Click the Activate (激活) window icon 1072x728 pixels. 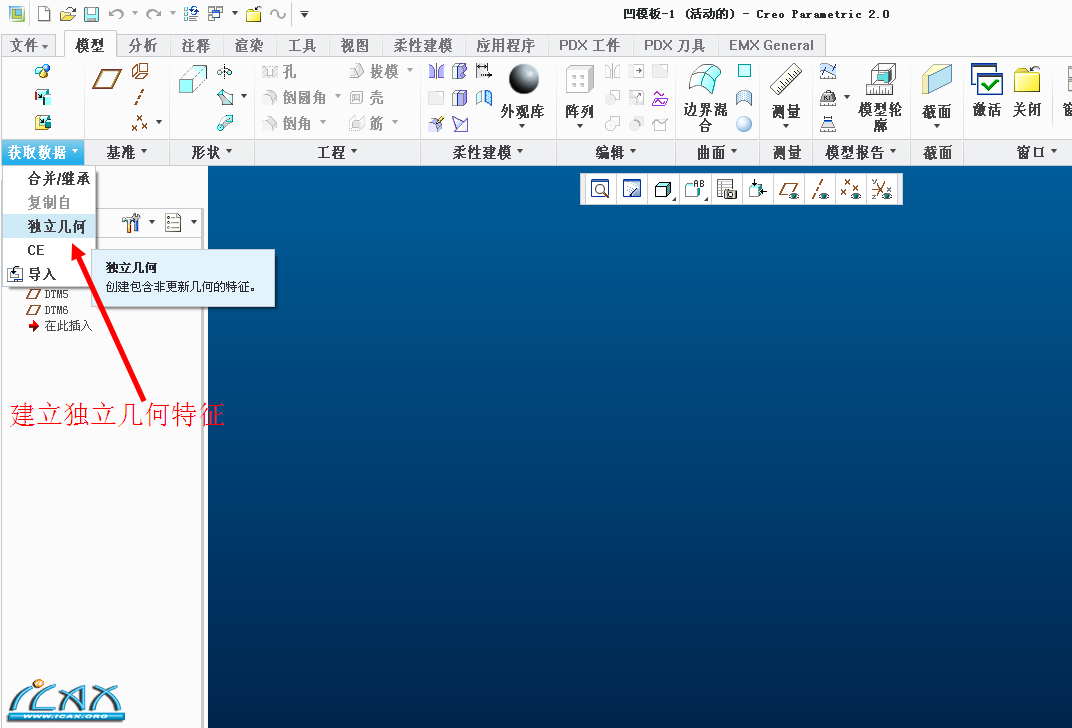(987, 81)
